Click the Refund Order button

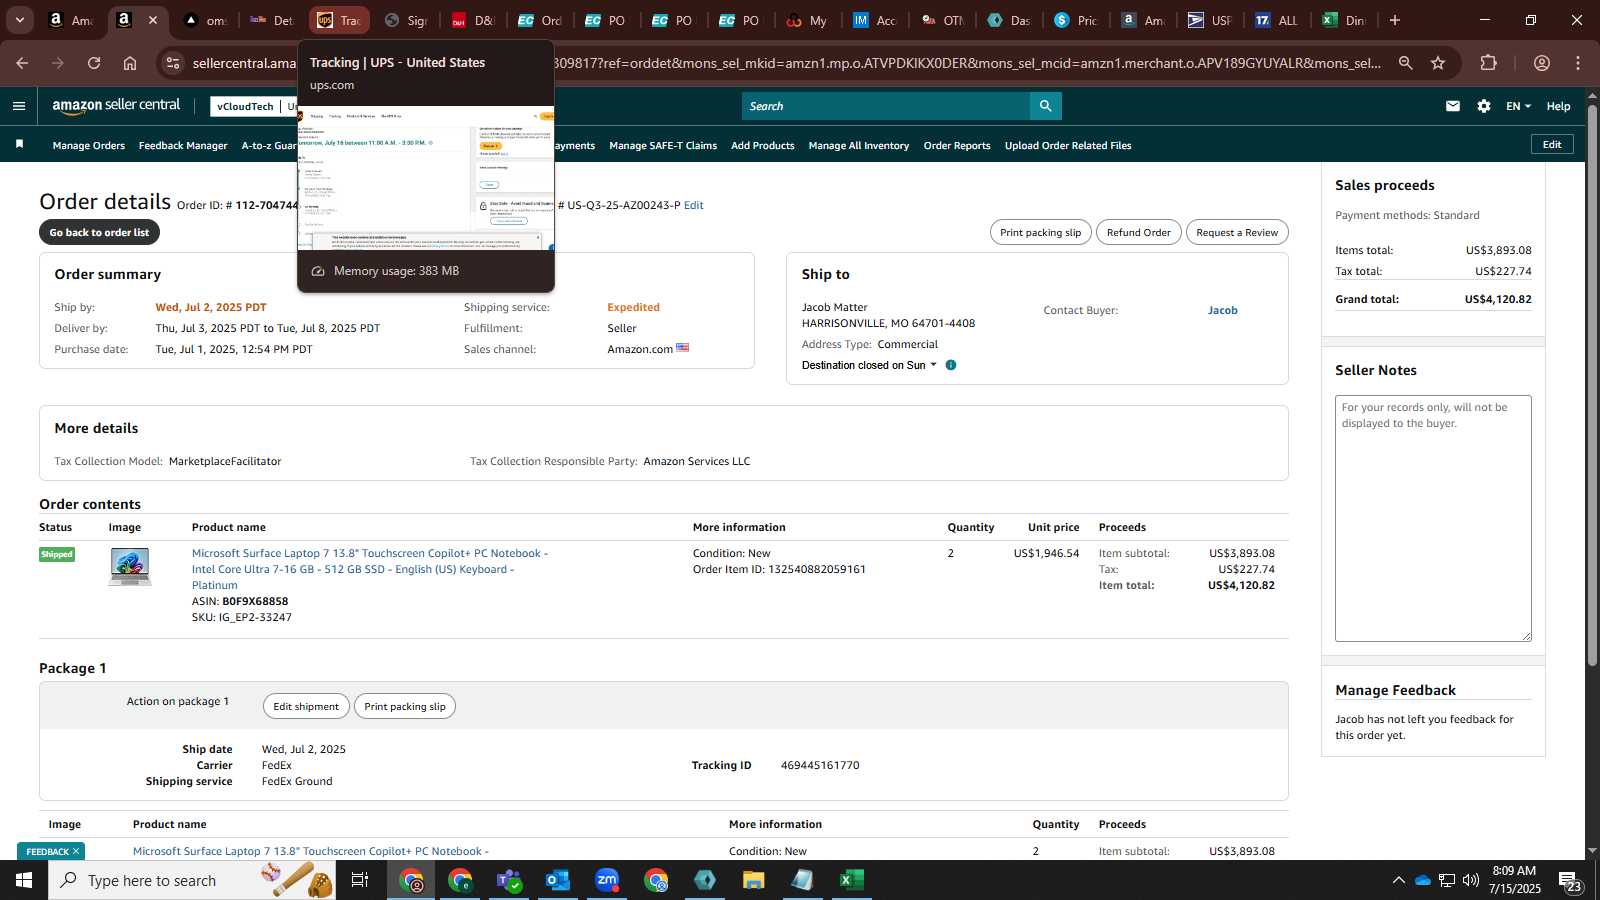pos(1139,232)
